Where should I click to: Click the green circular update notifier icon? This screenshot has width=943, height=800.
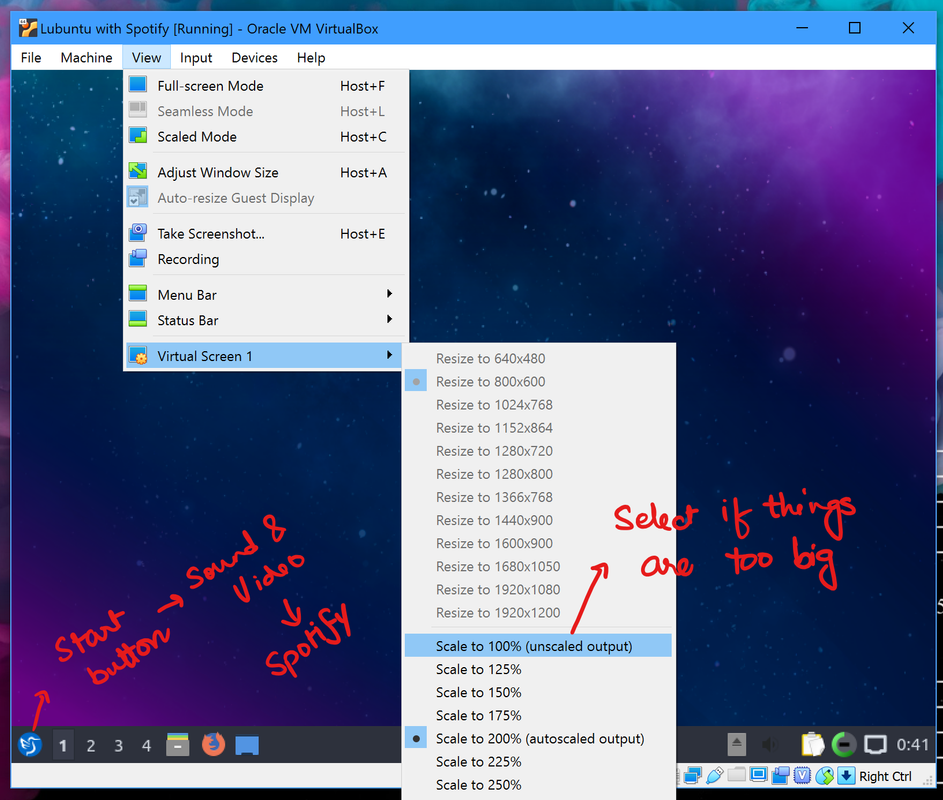[x=844, y=745]
